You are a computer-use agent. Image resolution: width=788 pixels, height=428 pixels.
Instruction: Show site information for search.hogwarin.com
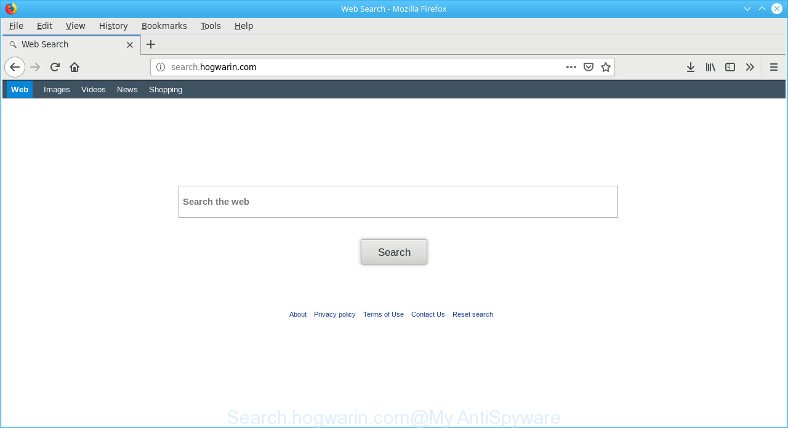(x=160, y=67)
